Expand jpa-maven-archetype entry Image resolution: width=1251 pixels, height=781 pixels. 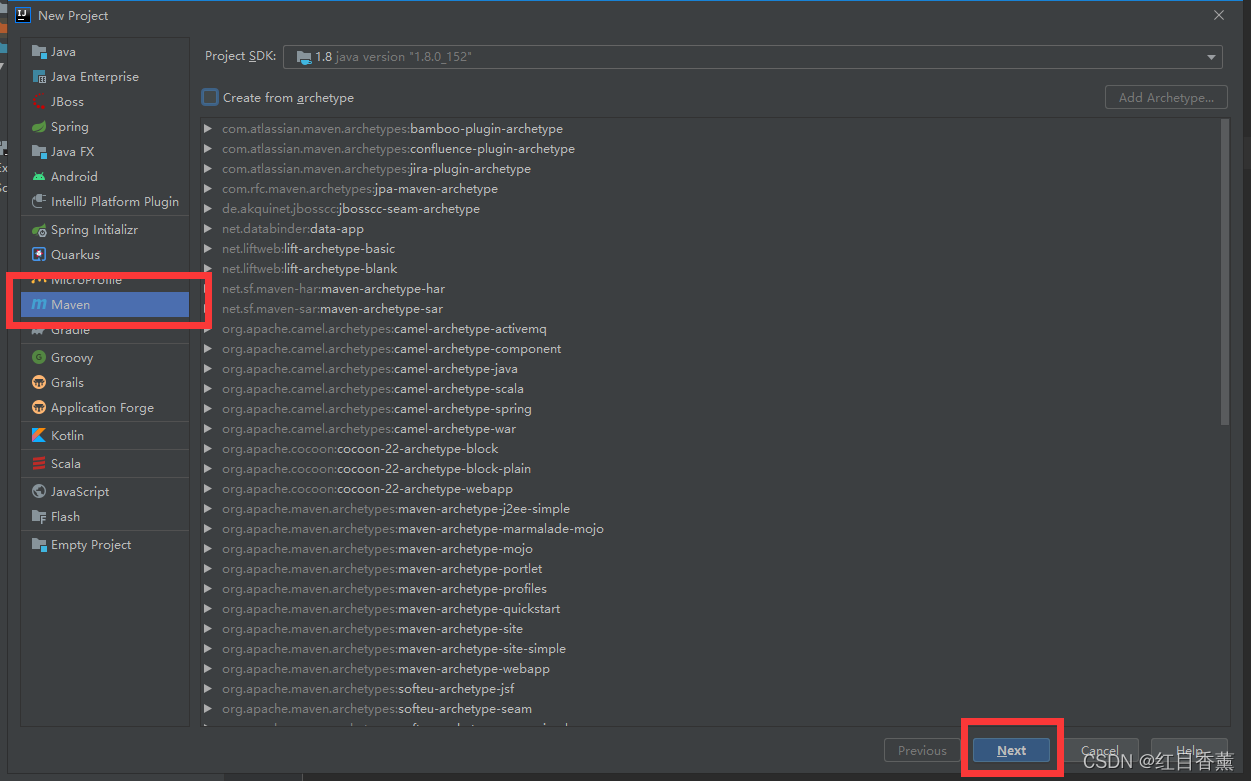(208, 189)
